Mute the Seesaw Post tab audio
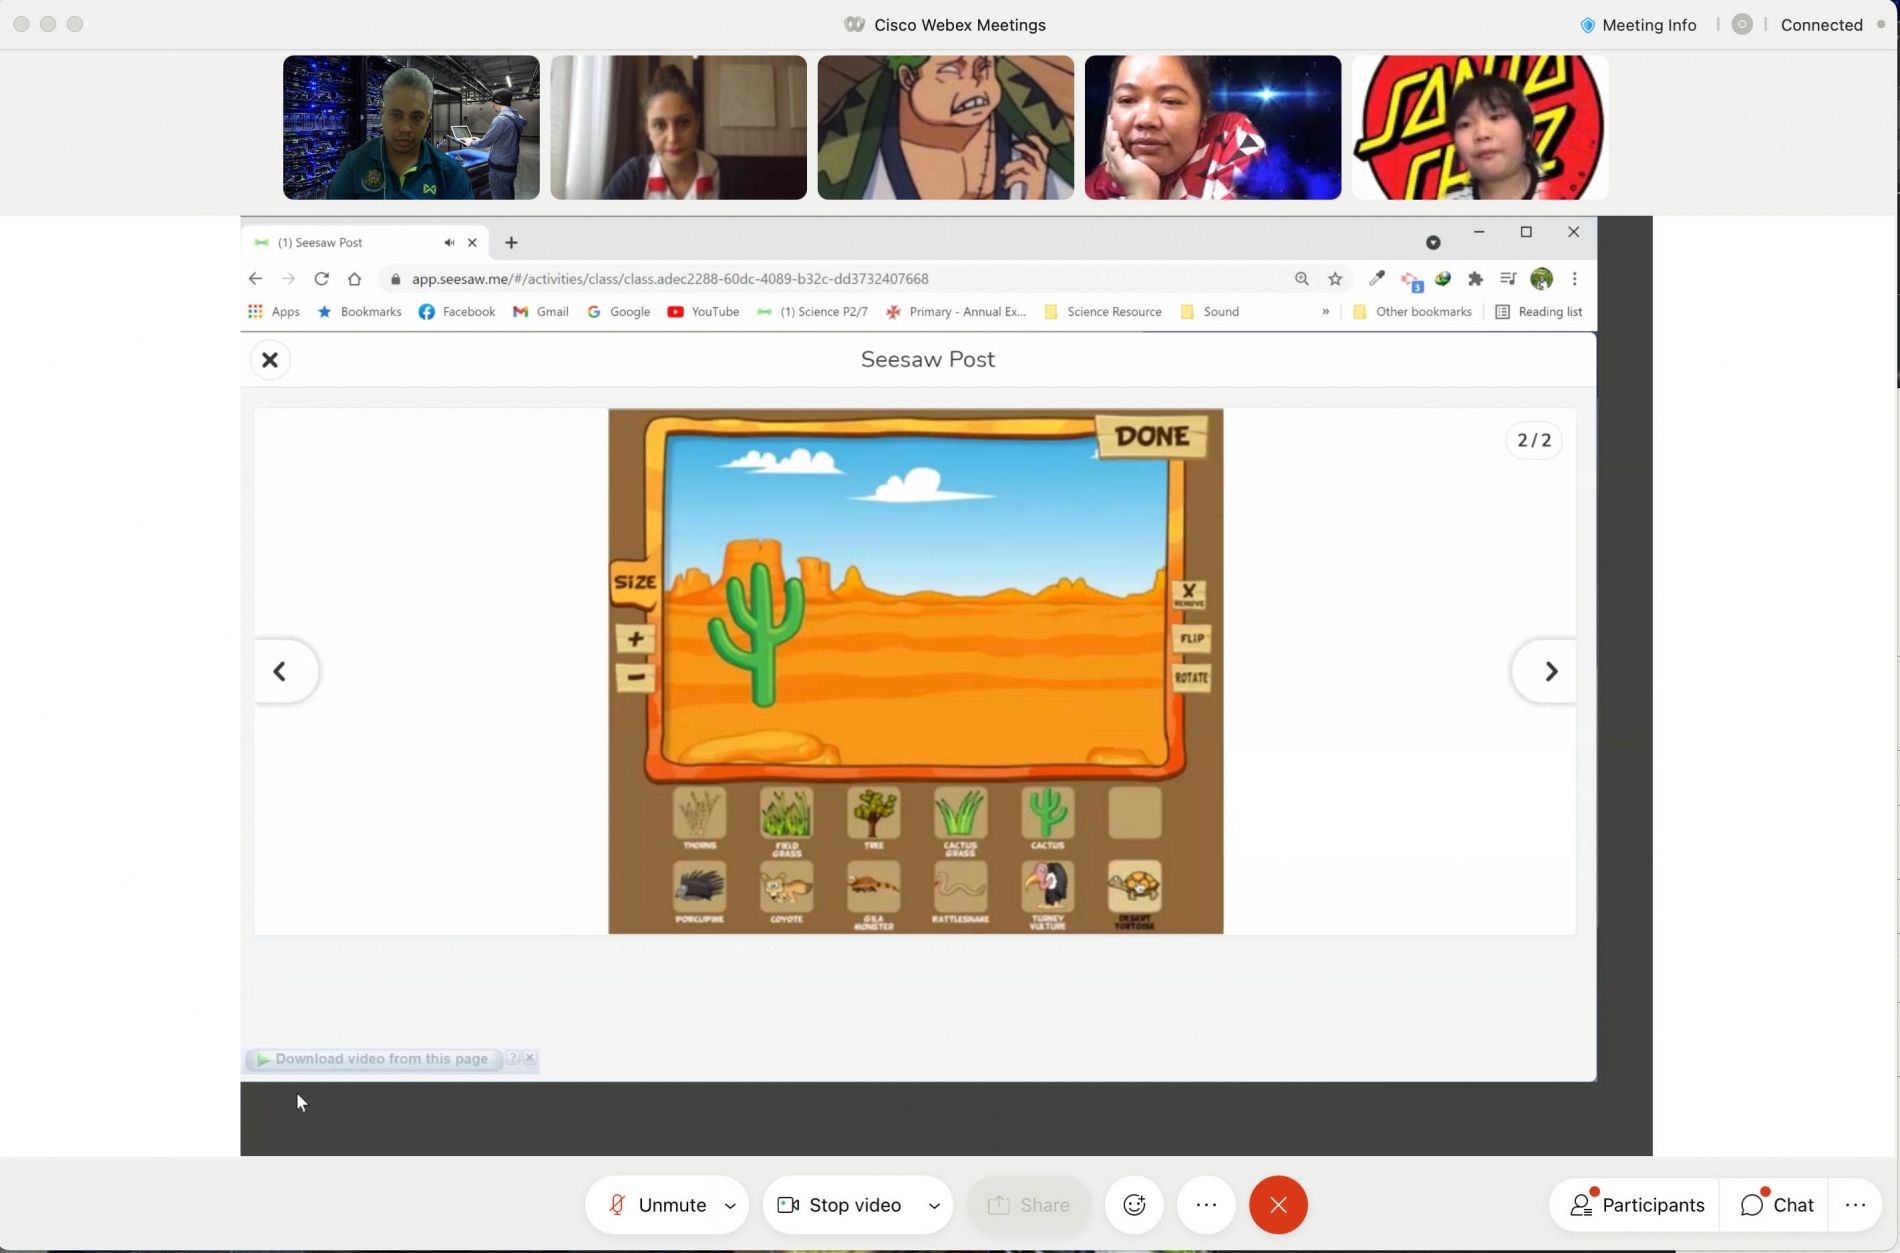Viewport: 1900px width, 1253px height. [449, 242]
